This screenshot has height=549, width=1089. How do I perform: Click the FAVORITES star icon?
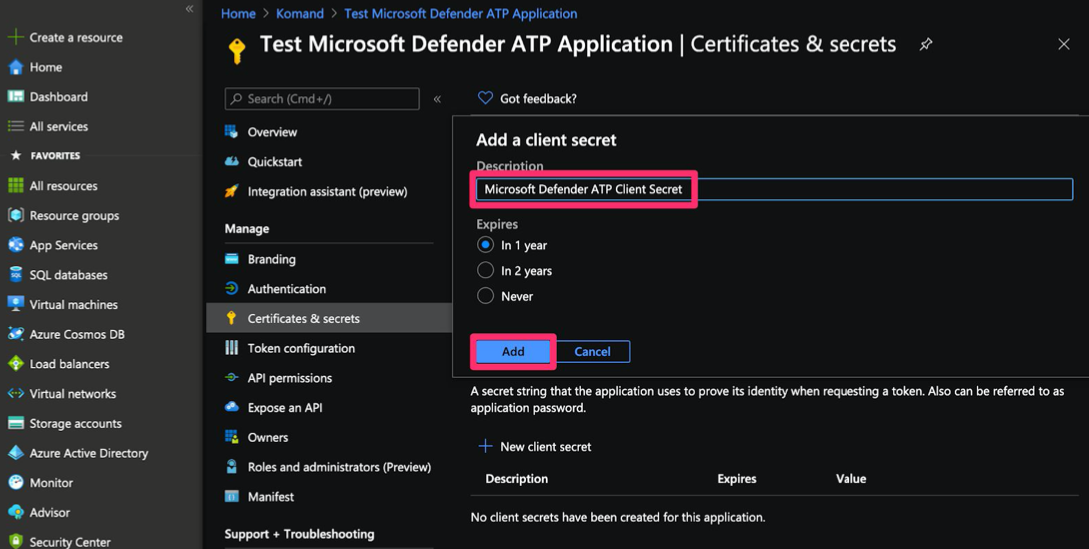click(x=15, y=156)
